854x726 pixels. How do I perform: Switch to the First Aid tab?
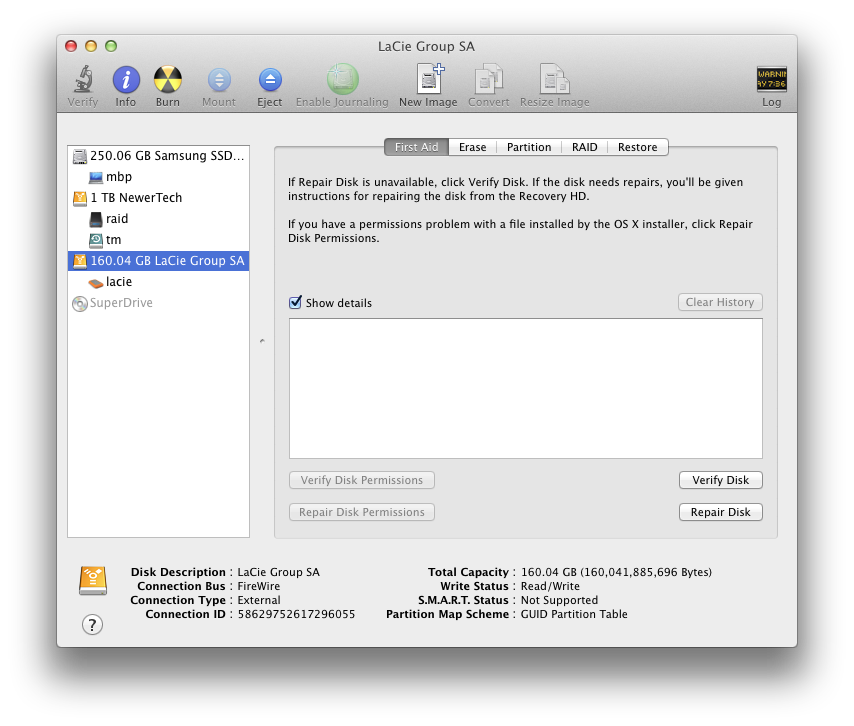pyautogui.click(x=417, y=147)
